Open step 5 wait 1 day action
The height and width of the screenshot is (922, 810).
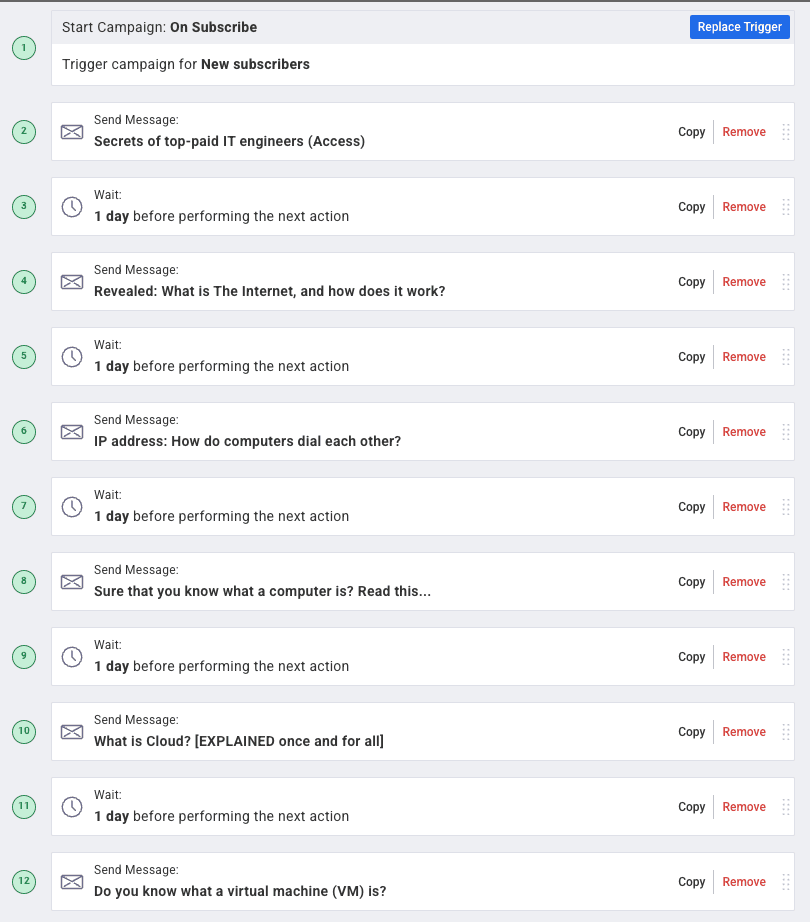(423, 357)
